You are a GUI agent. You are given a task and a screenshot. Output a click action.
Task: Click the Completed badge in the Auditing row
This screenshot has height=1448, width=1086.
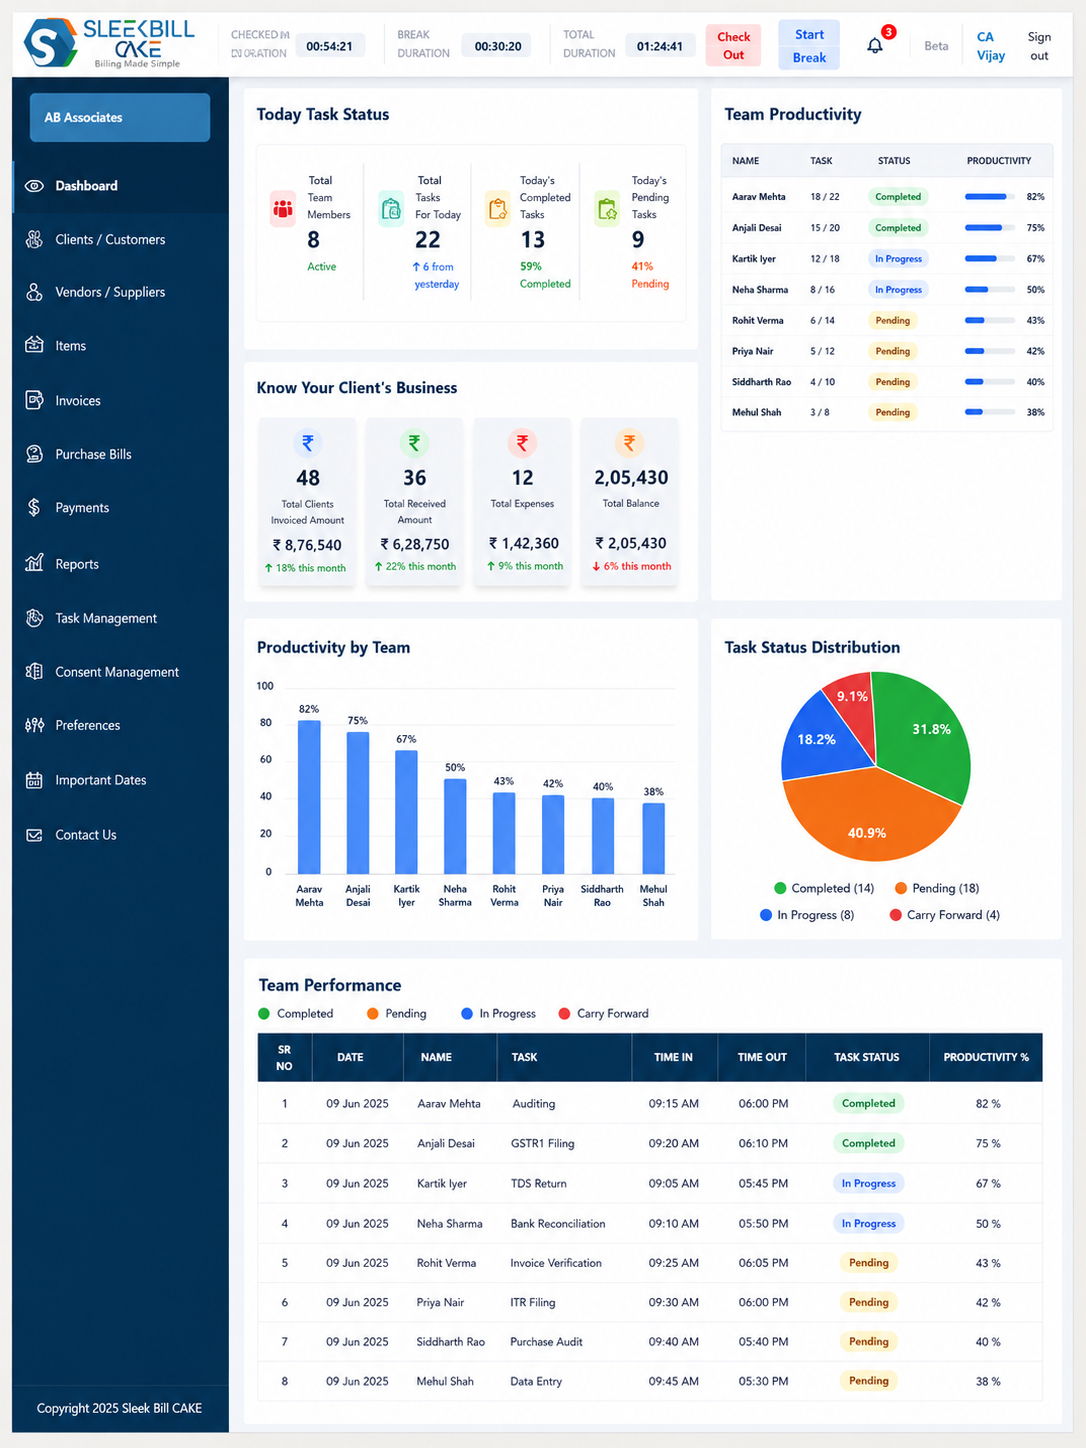[x=868, y=1104]
